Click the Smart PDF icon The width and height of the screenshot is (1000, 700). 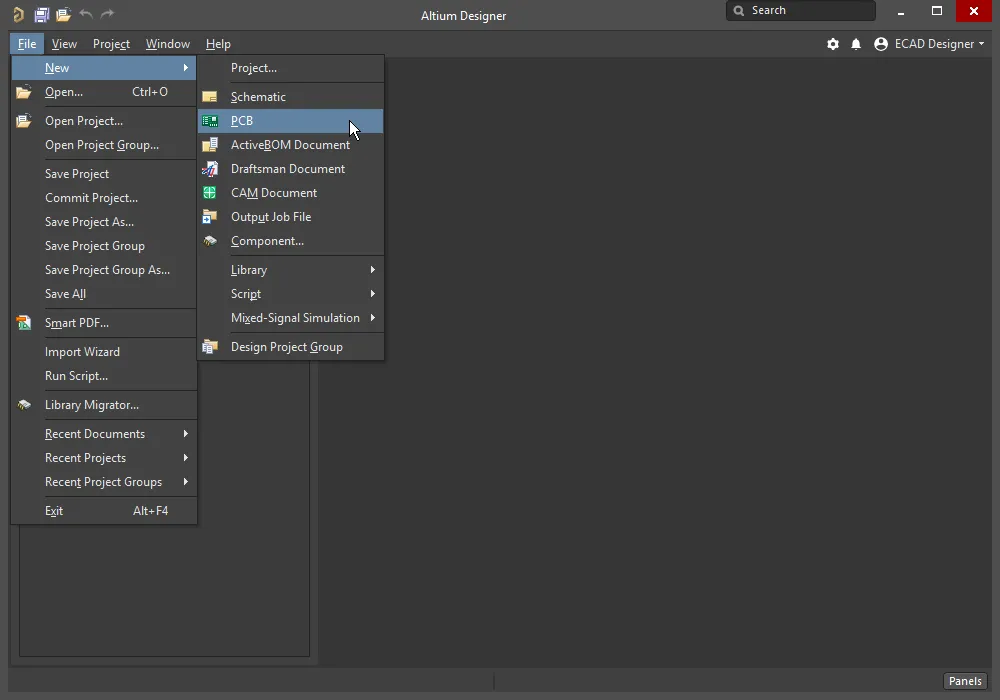24,323
